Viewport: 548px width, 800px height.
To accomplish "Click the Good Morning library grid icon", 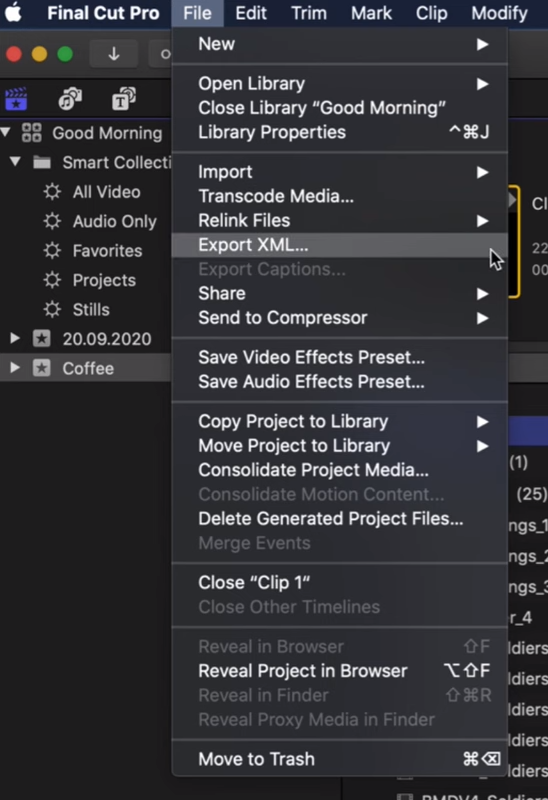I will 32,133.
